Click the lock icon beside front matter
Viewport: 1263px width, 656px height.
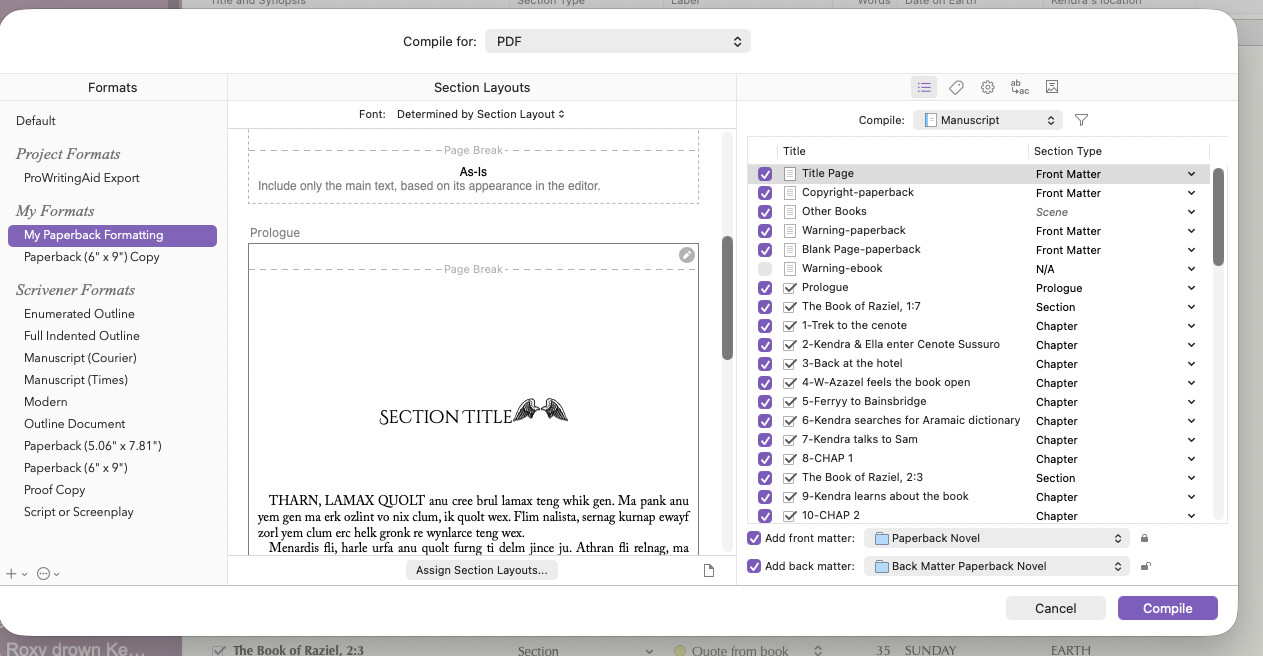[x=1145, y=539]
